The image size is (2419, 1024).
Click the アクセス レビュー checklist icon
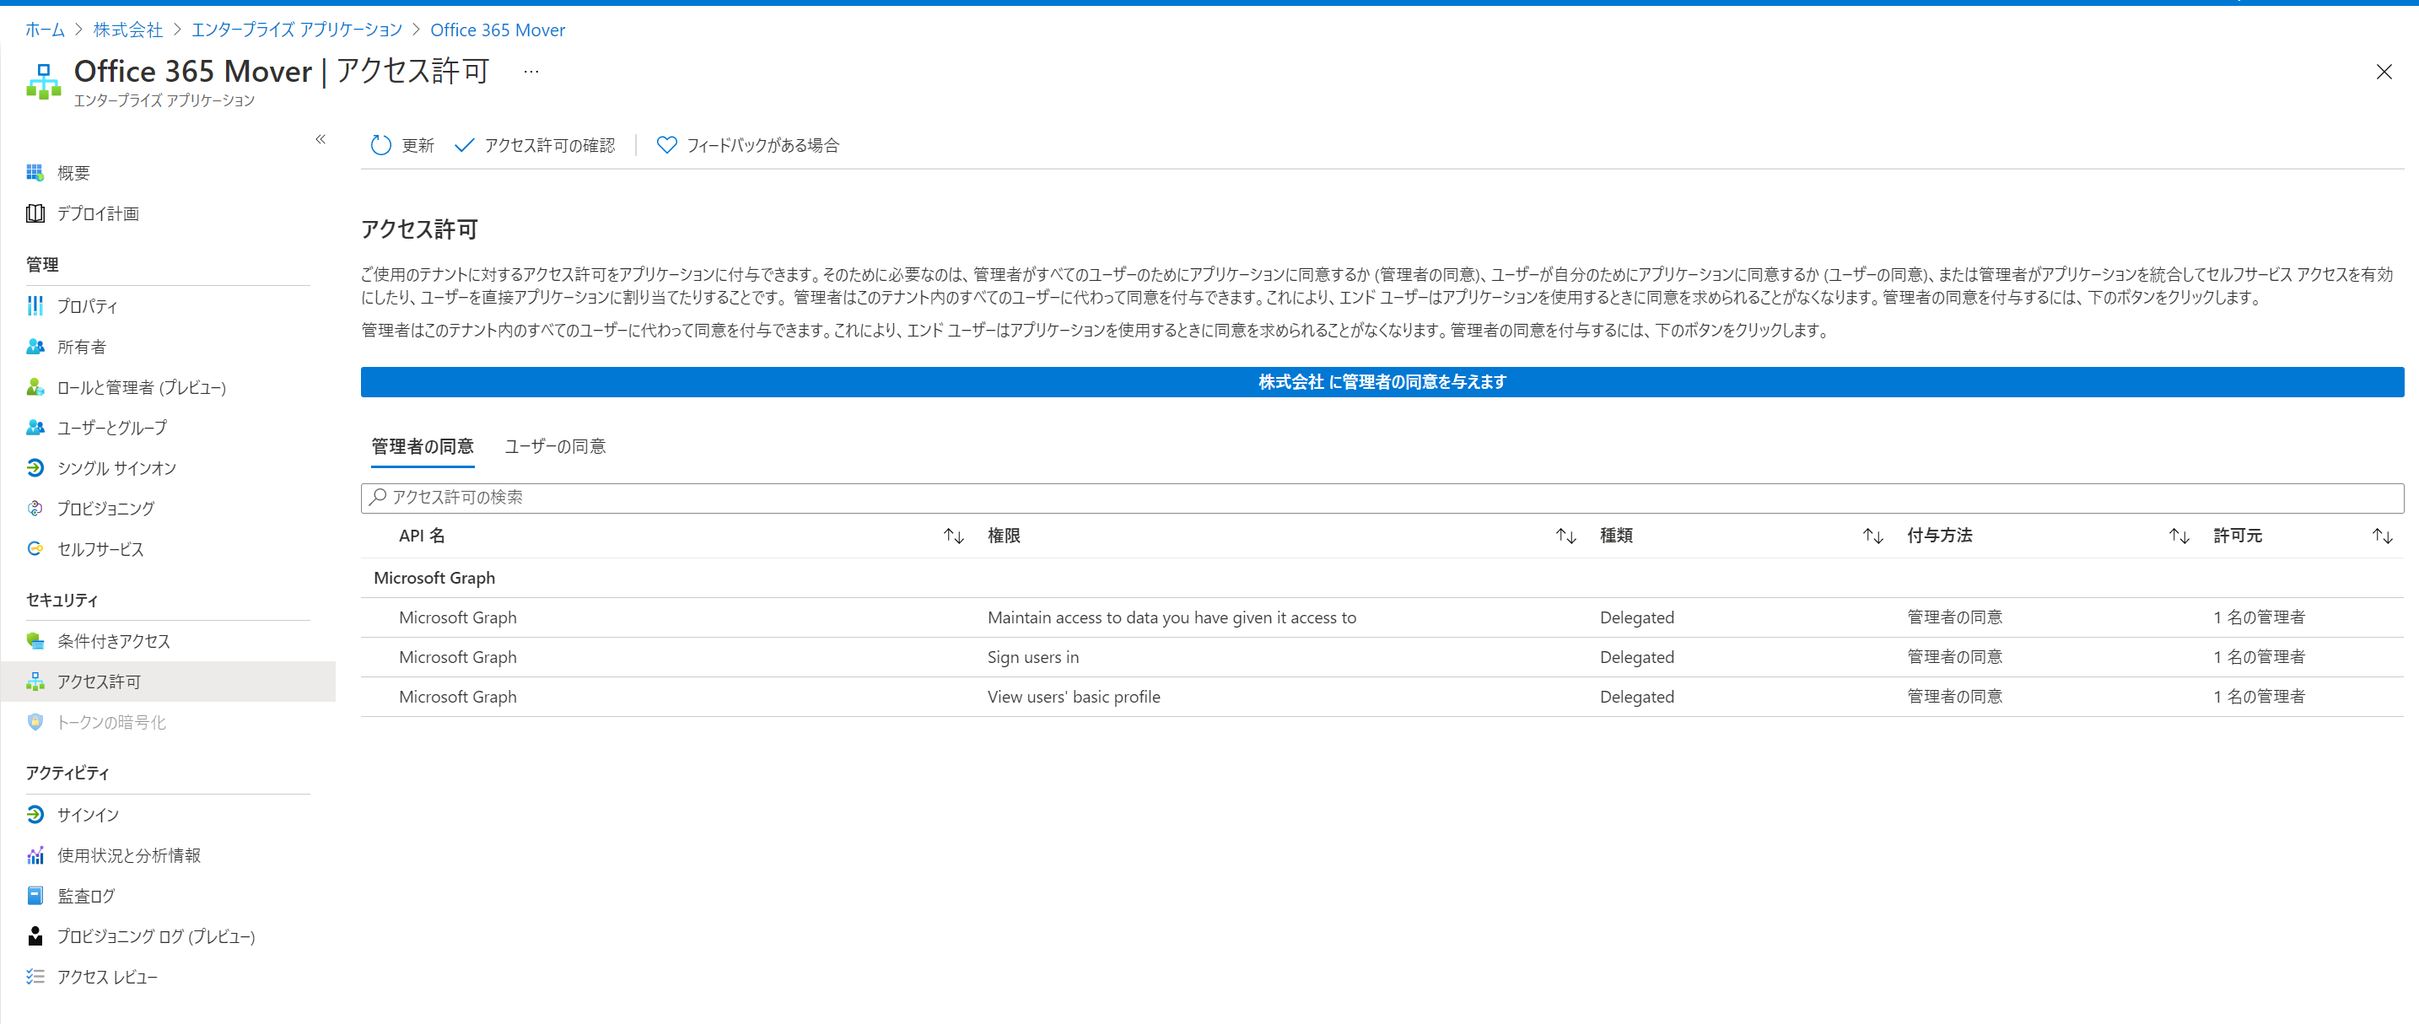35,977
